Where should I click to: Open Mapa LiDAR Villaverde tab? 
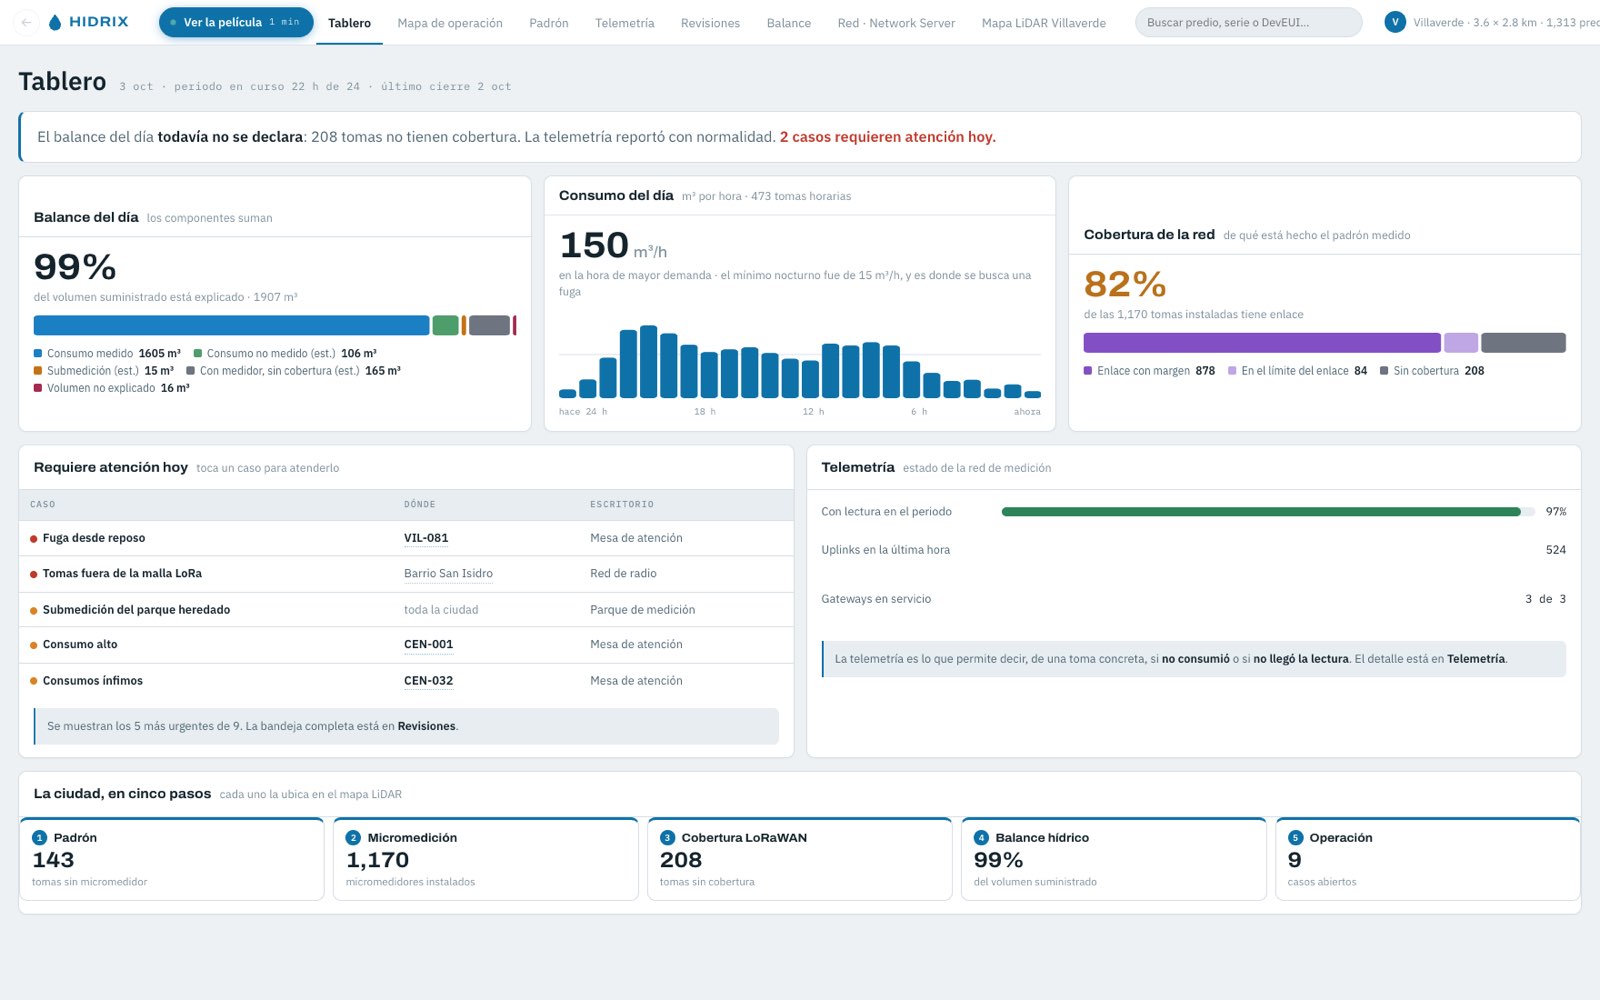click(x=1043, y=23)
